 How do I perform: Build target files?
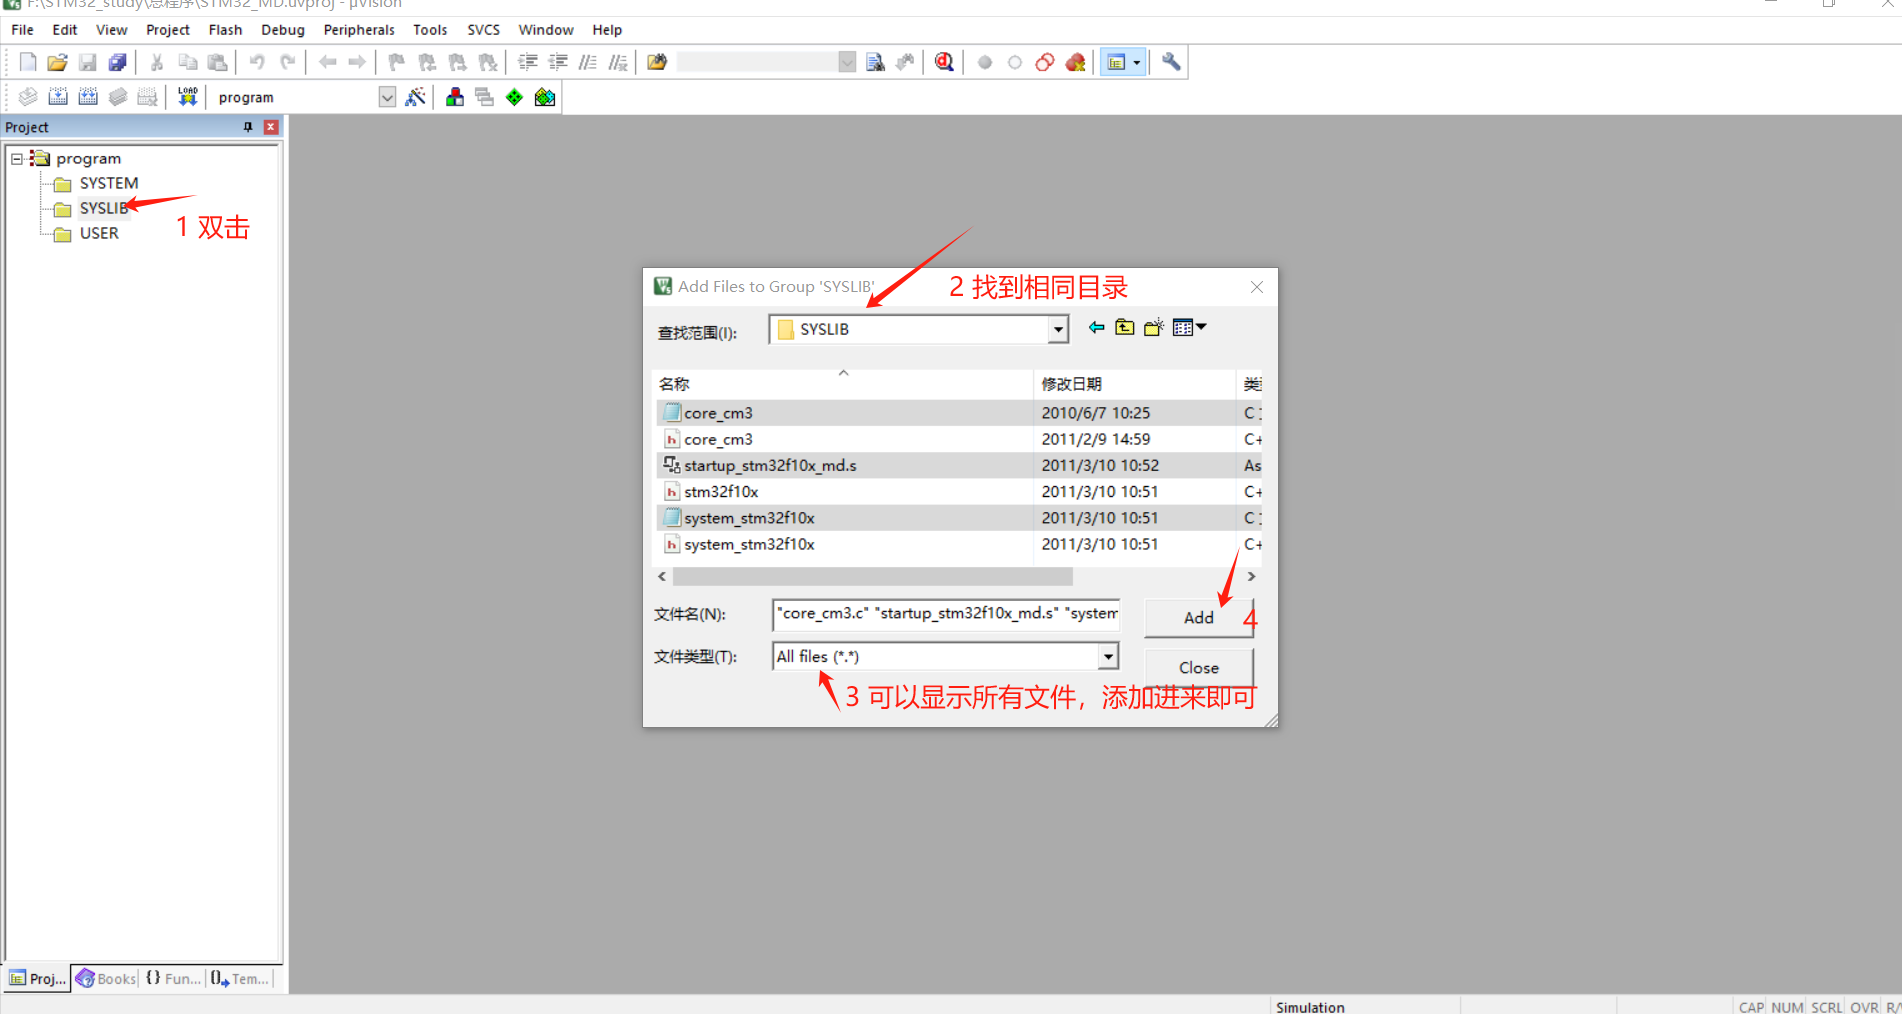[58, 97]
